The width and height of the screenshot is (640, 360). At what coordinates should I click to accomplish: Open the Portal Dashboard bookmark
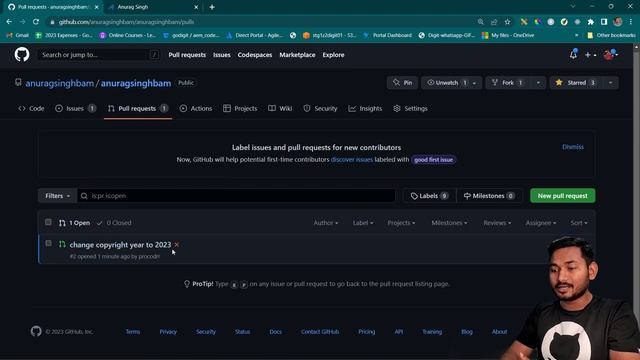(x=387, y=35)
